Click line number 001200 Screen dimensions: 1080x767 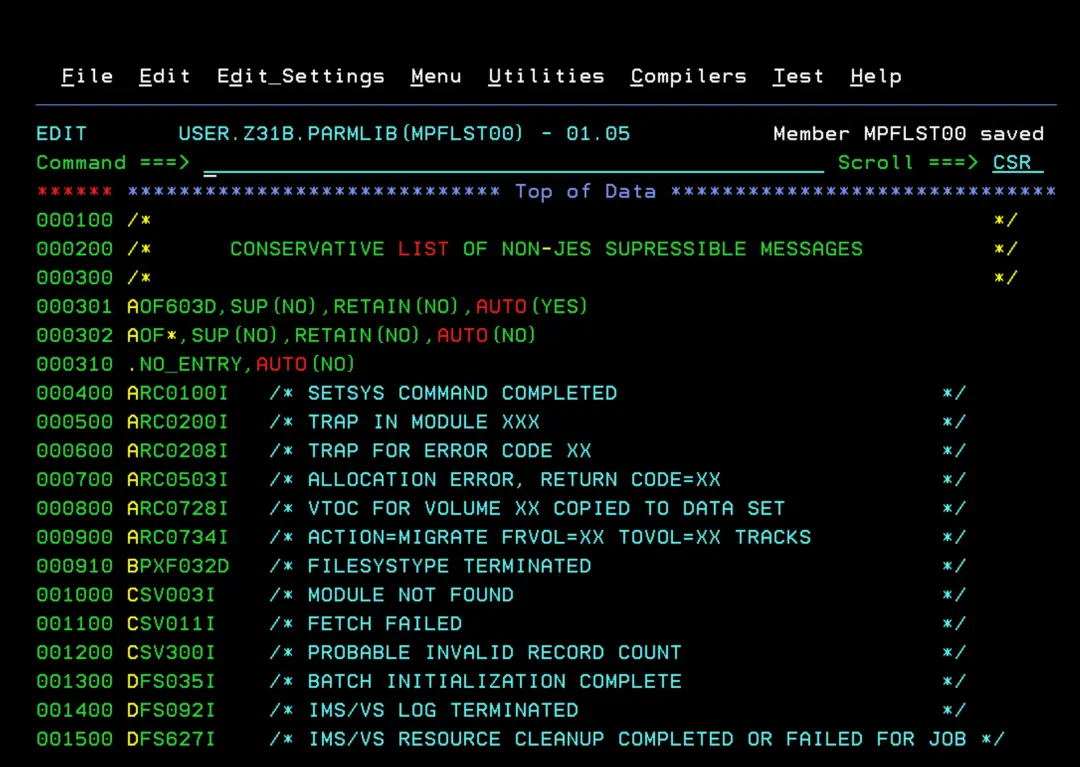point(74,653)
